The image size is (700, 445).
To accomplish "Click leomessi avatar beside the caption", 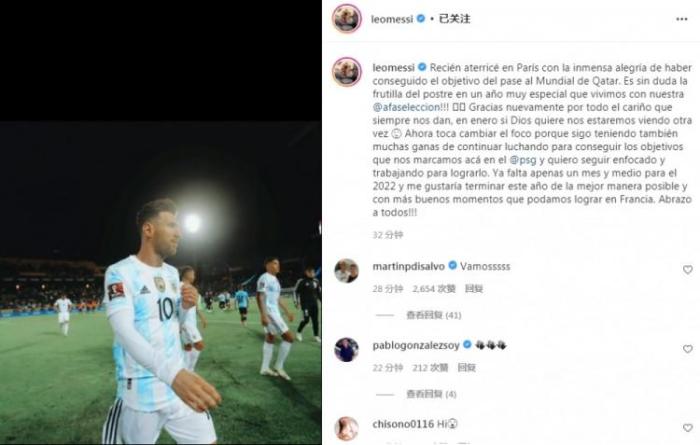I will pos(347,72).
